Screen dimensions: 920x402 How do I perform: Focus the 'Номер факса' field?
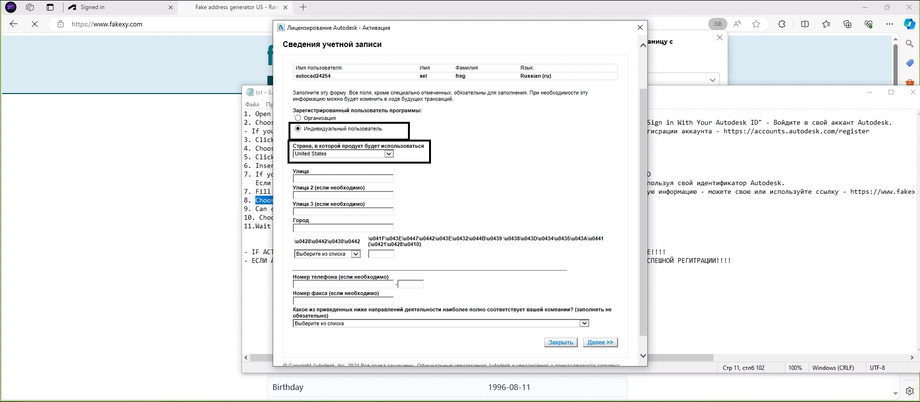click(343, 300)
